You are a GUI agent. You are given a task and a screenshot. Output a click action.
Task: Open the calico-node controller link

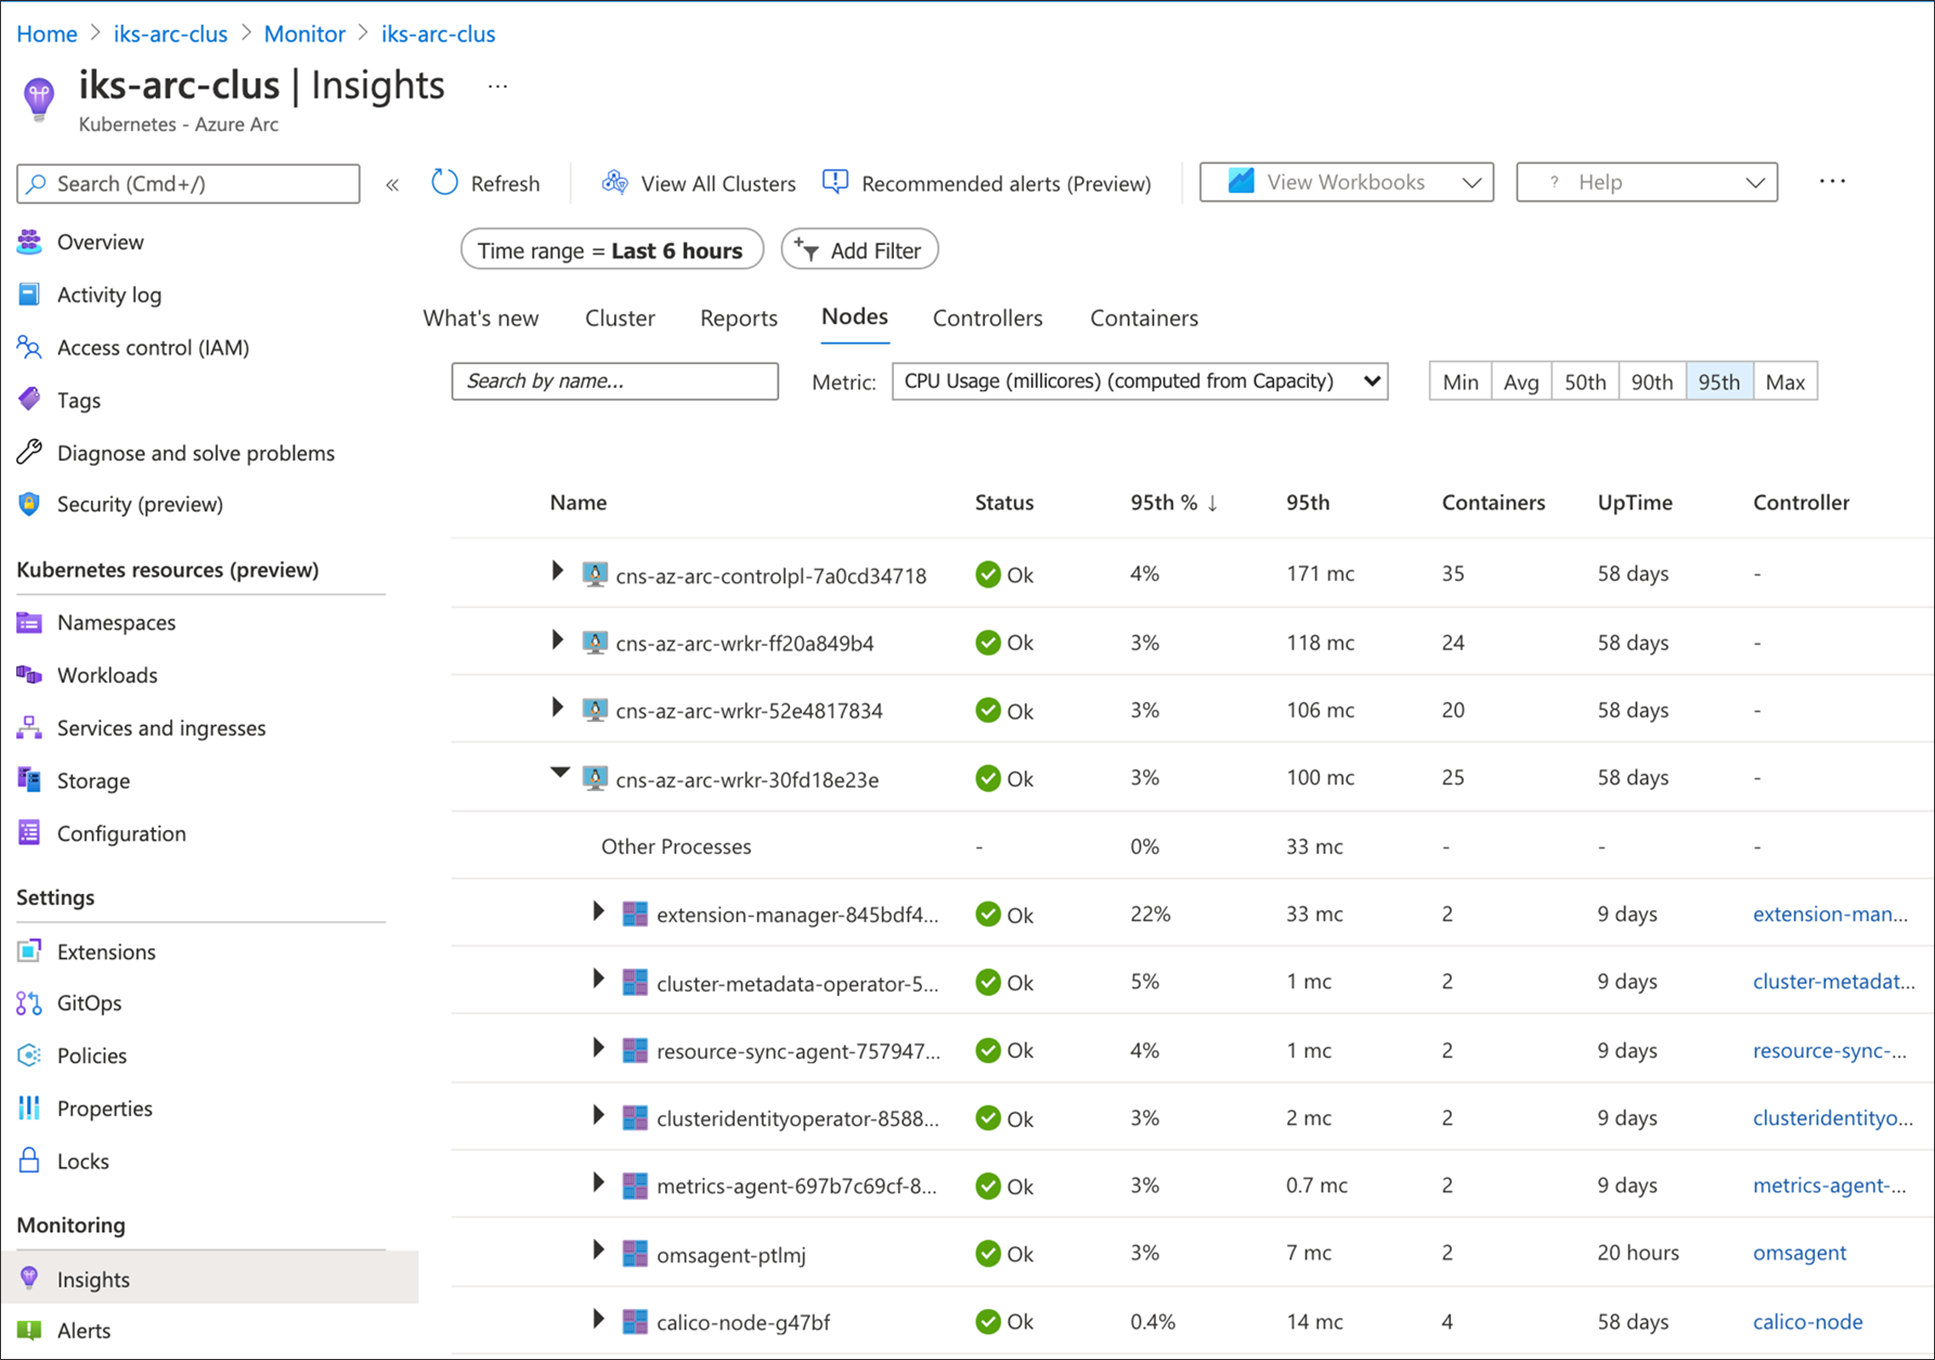pyautogui.click(x=1806, y=1321)
